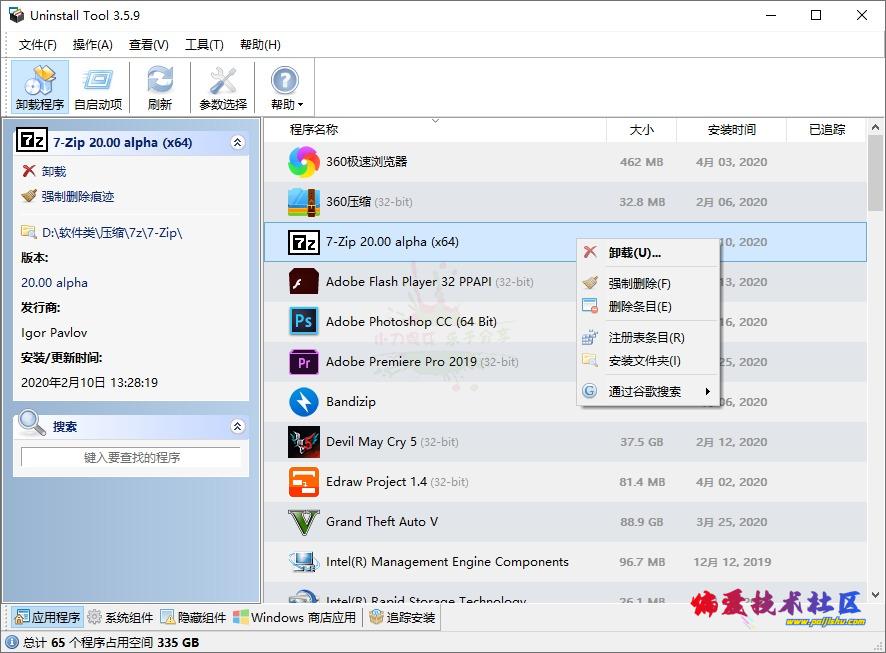Image resolution: width=886 pixels, height=653 pixels.
Task: Choose 安装文件夹(I) in the context menu
Action: [648, 361]
